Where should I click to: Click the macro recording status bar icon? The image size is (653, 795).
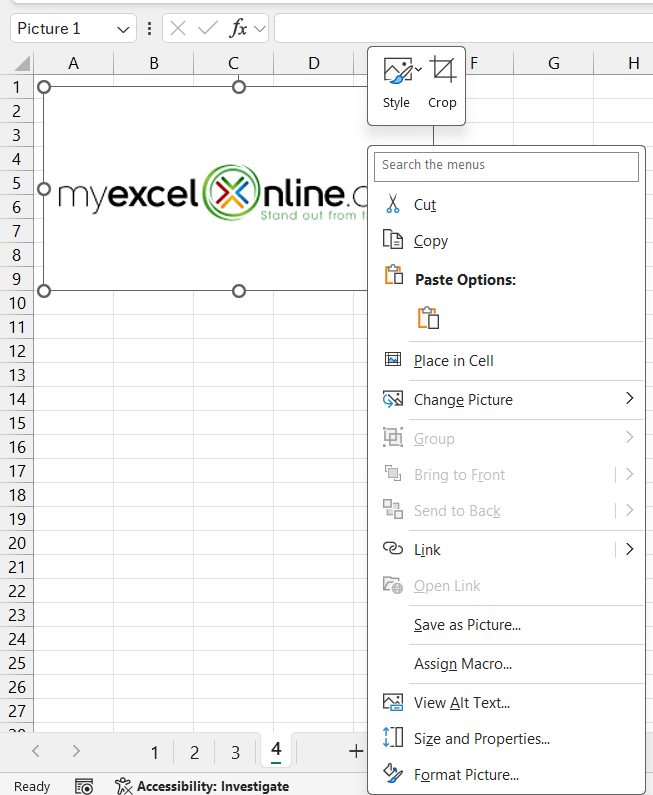click(x=84, y=786)
